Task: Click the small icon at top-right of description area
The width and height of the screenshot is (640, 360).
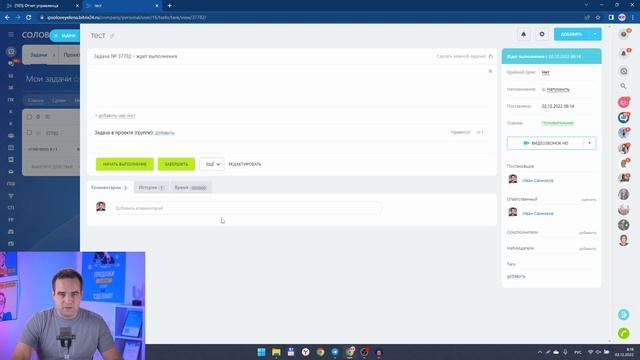Action: (490, 71)
